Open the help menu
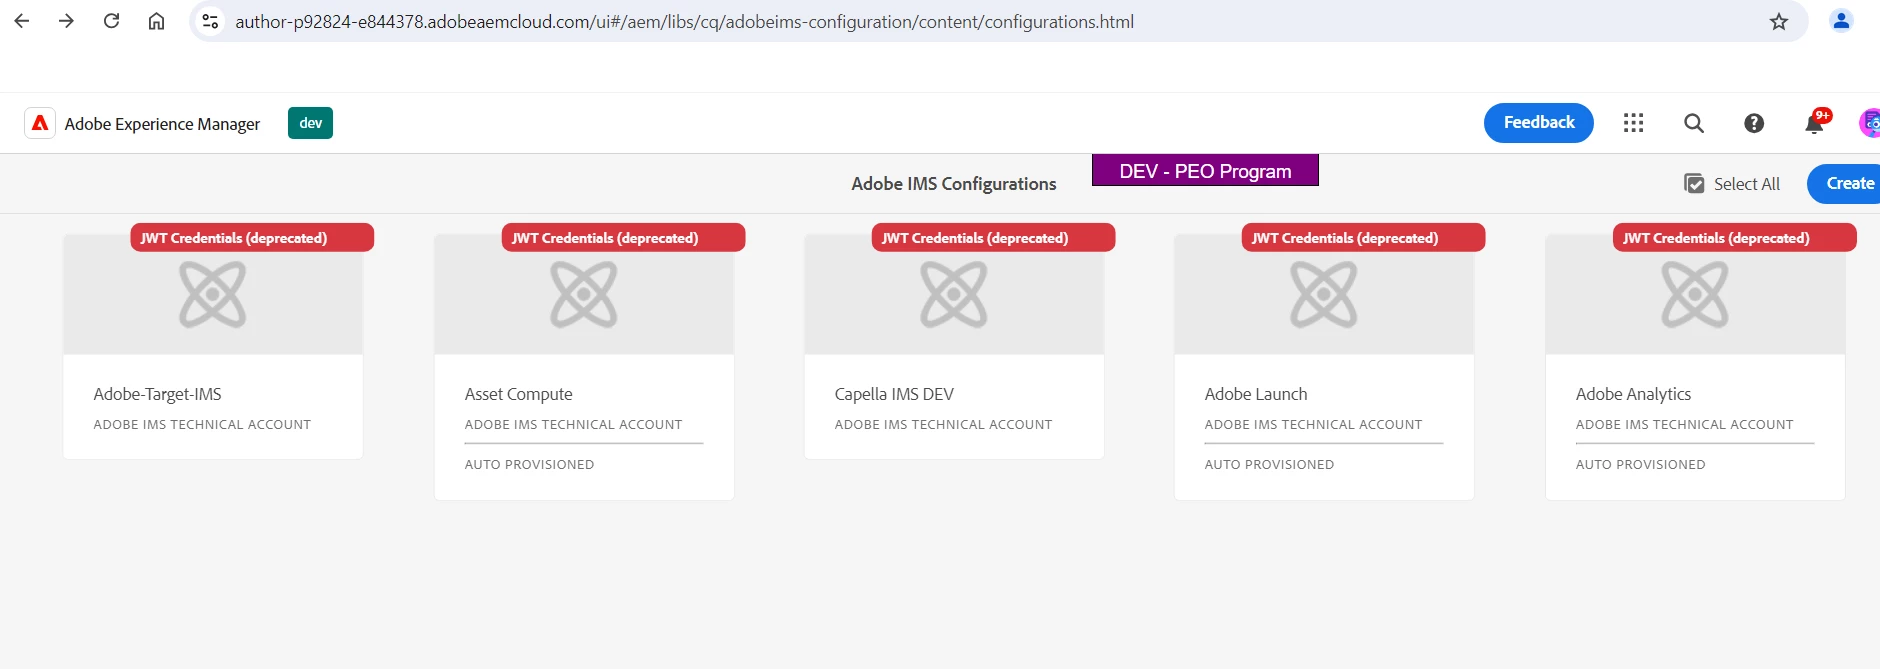 pyautogui.click(x=1753, y=123)
